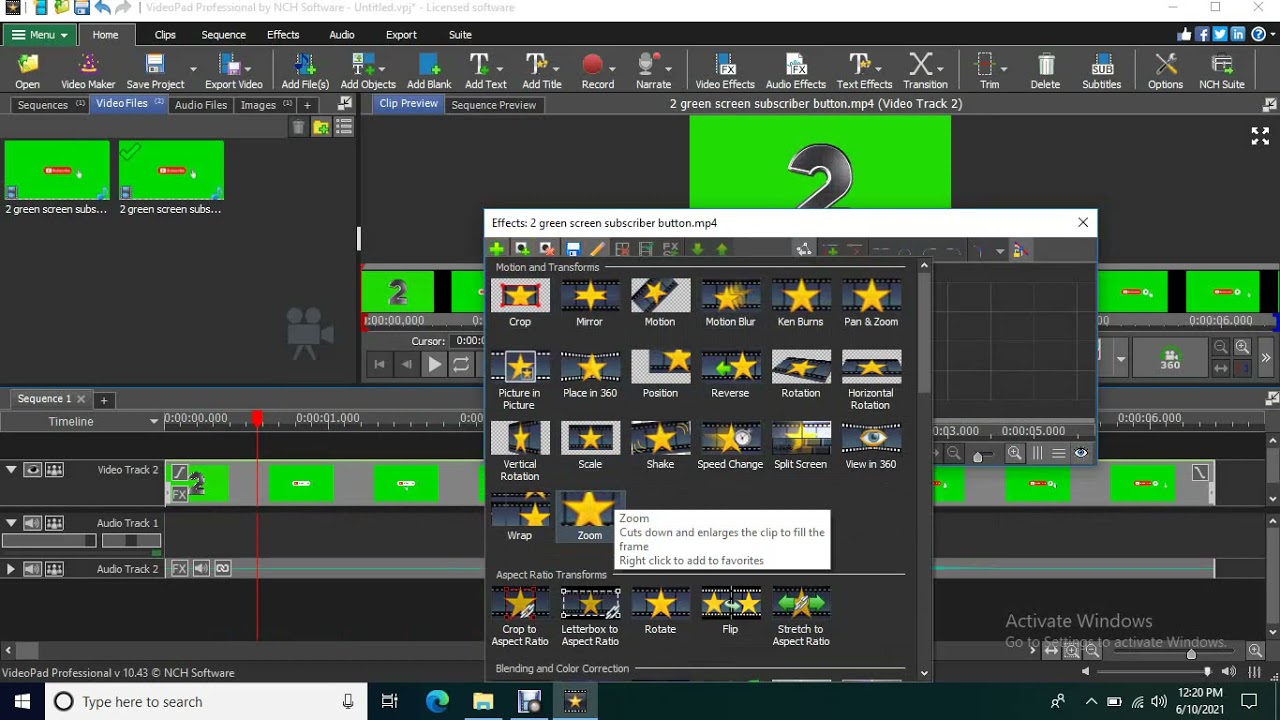Apply the Shake effect
The width and height of the screenshot is (1280, 720).
(x=660, y=446)
